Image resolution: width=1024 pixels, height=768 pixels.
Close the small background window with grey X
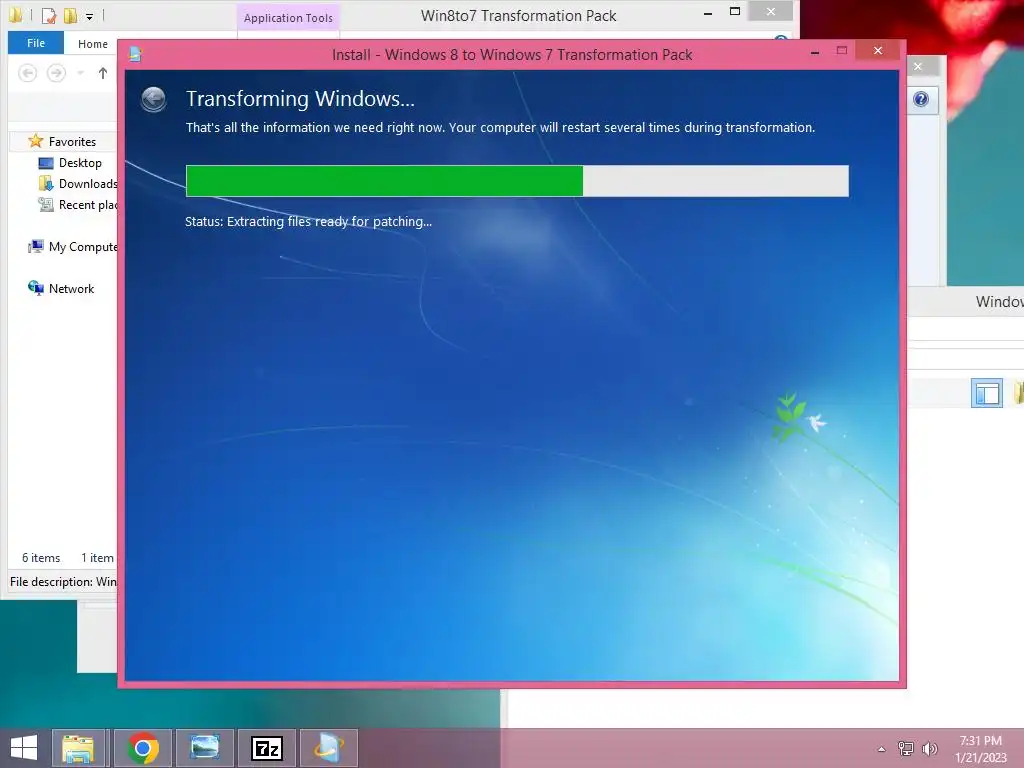pos(918,66)
